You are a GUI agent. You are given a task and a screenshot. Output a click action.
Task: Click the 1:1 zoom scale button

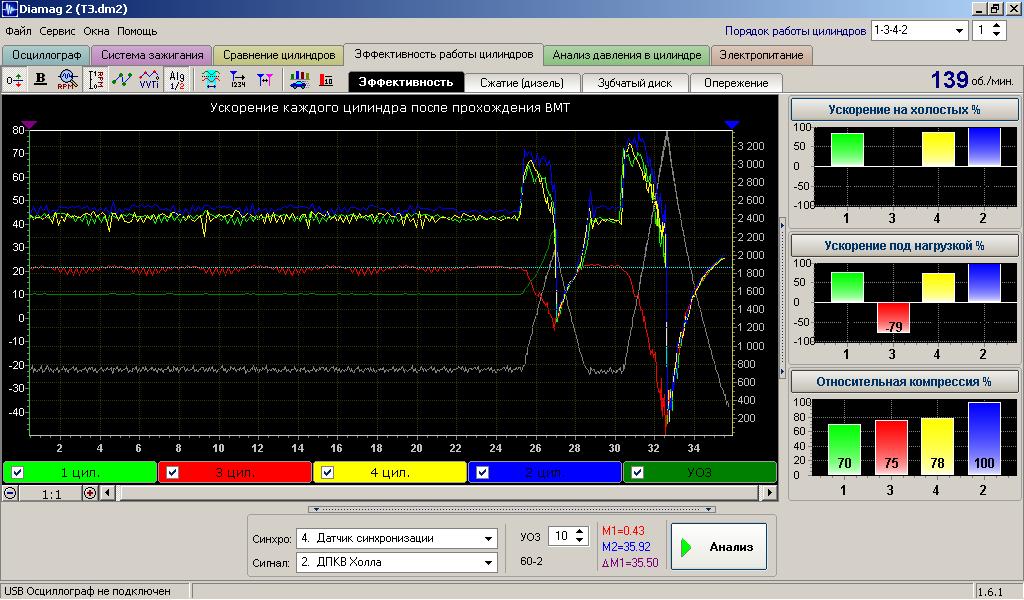pos(51,494)
